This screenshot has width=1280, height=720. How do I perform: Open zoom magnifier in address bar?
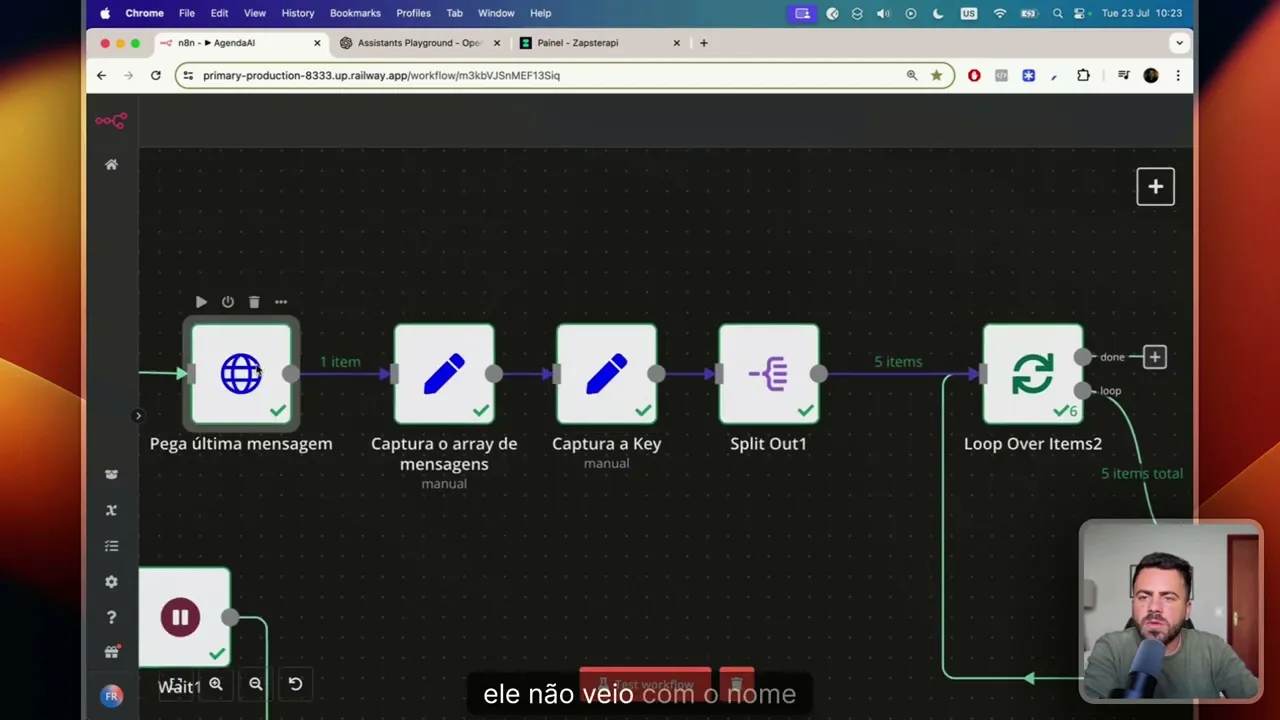click(911, 75)
